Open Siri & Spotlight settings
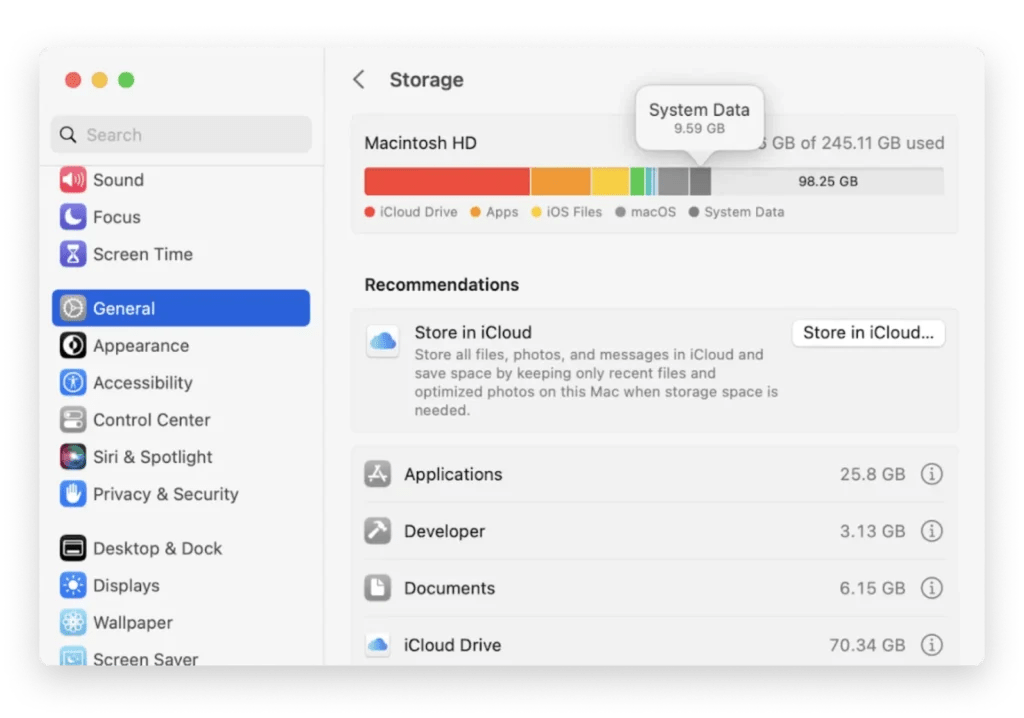 point(152,457)
